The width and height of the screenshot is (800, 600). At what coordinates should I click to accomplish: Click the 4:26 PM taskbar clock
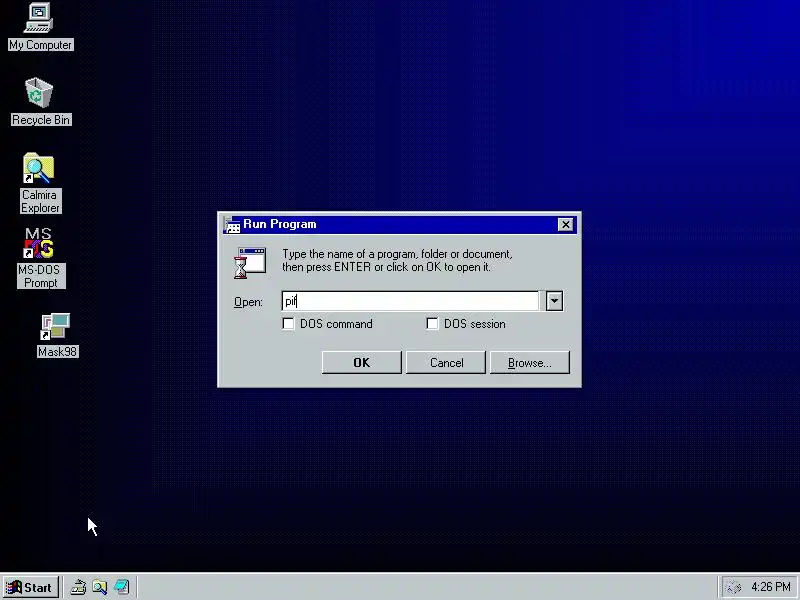pyautogui.click(x=770, y=587)
